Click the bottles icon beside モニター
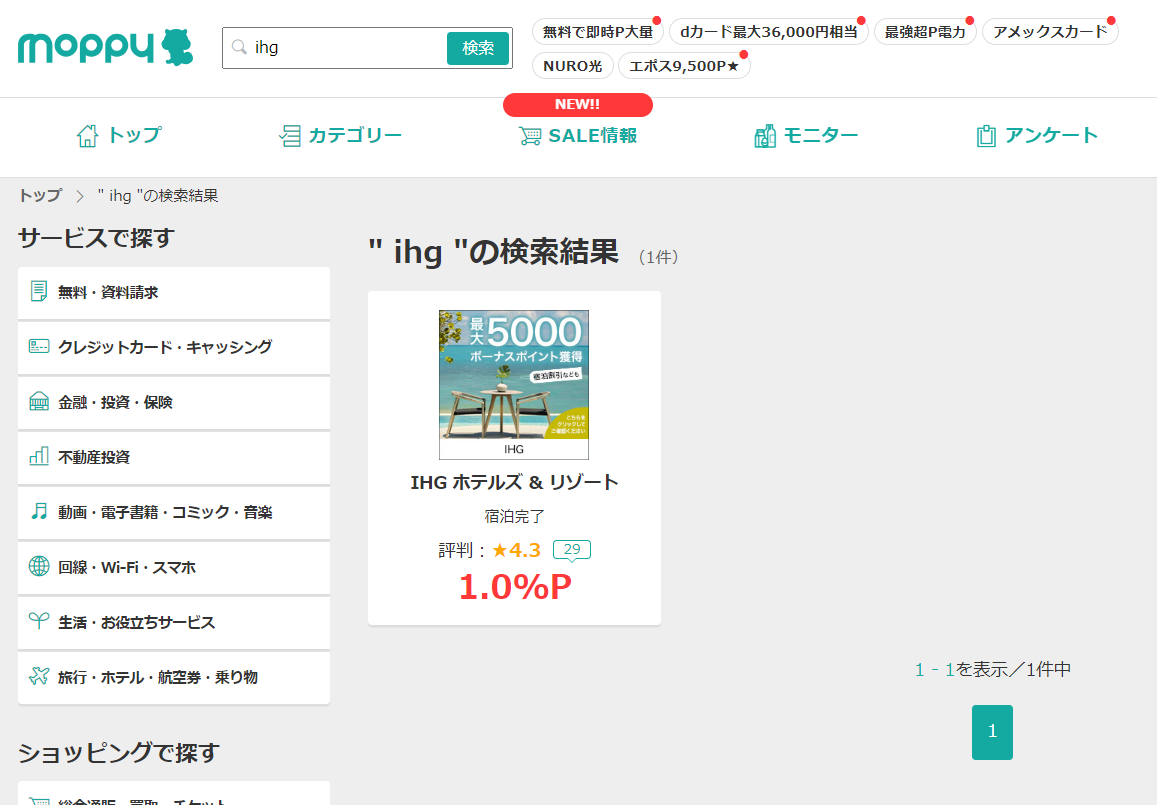The height and width of the screenshot is (805, 1157). coord(765,136)
